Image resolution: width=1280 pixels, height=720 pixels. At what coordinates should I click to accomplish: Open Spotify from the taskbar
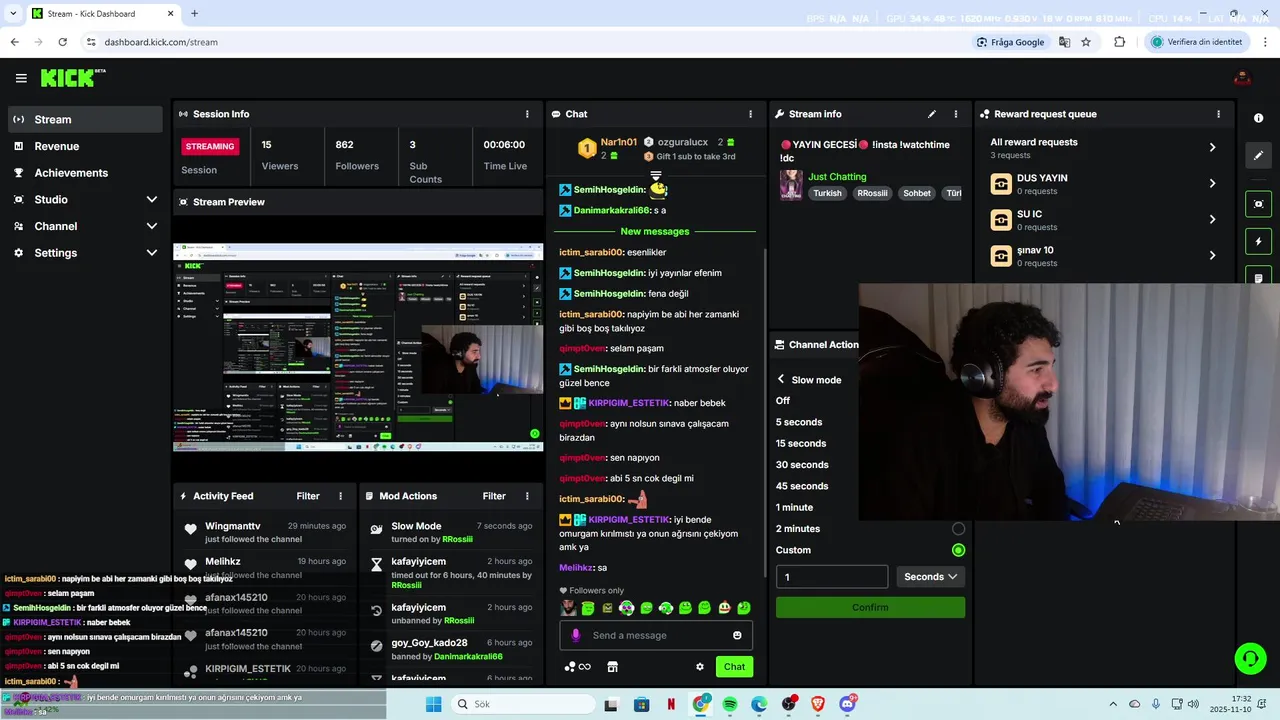[x=730, y=704]
